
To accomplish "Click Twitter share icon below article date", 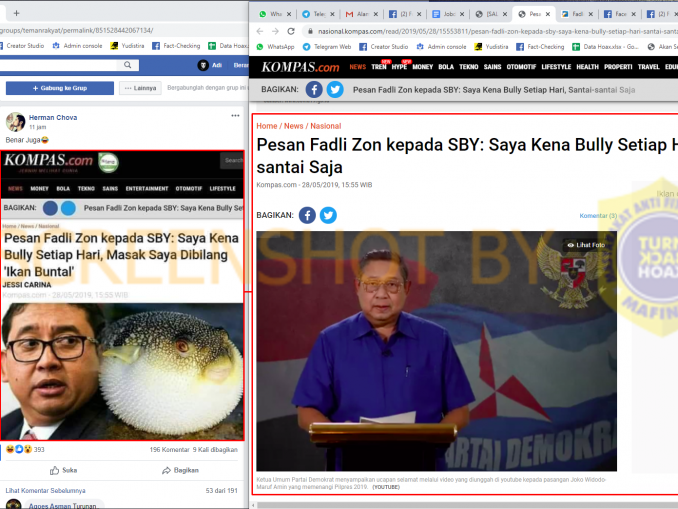I will click(328, 215).
